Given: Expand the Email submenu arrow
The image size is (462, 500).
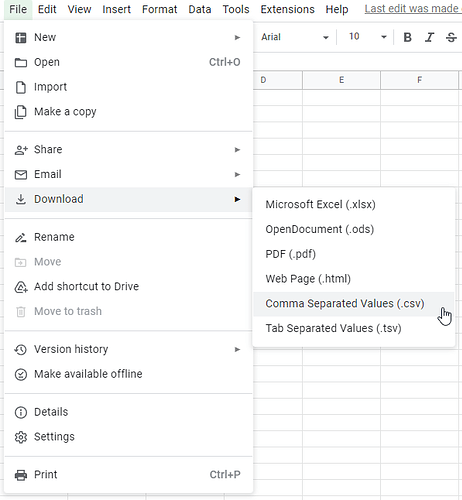Looking at the screenshot, I should (x=237, y=175).
